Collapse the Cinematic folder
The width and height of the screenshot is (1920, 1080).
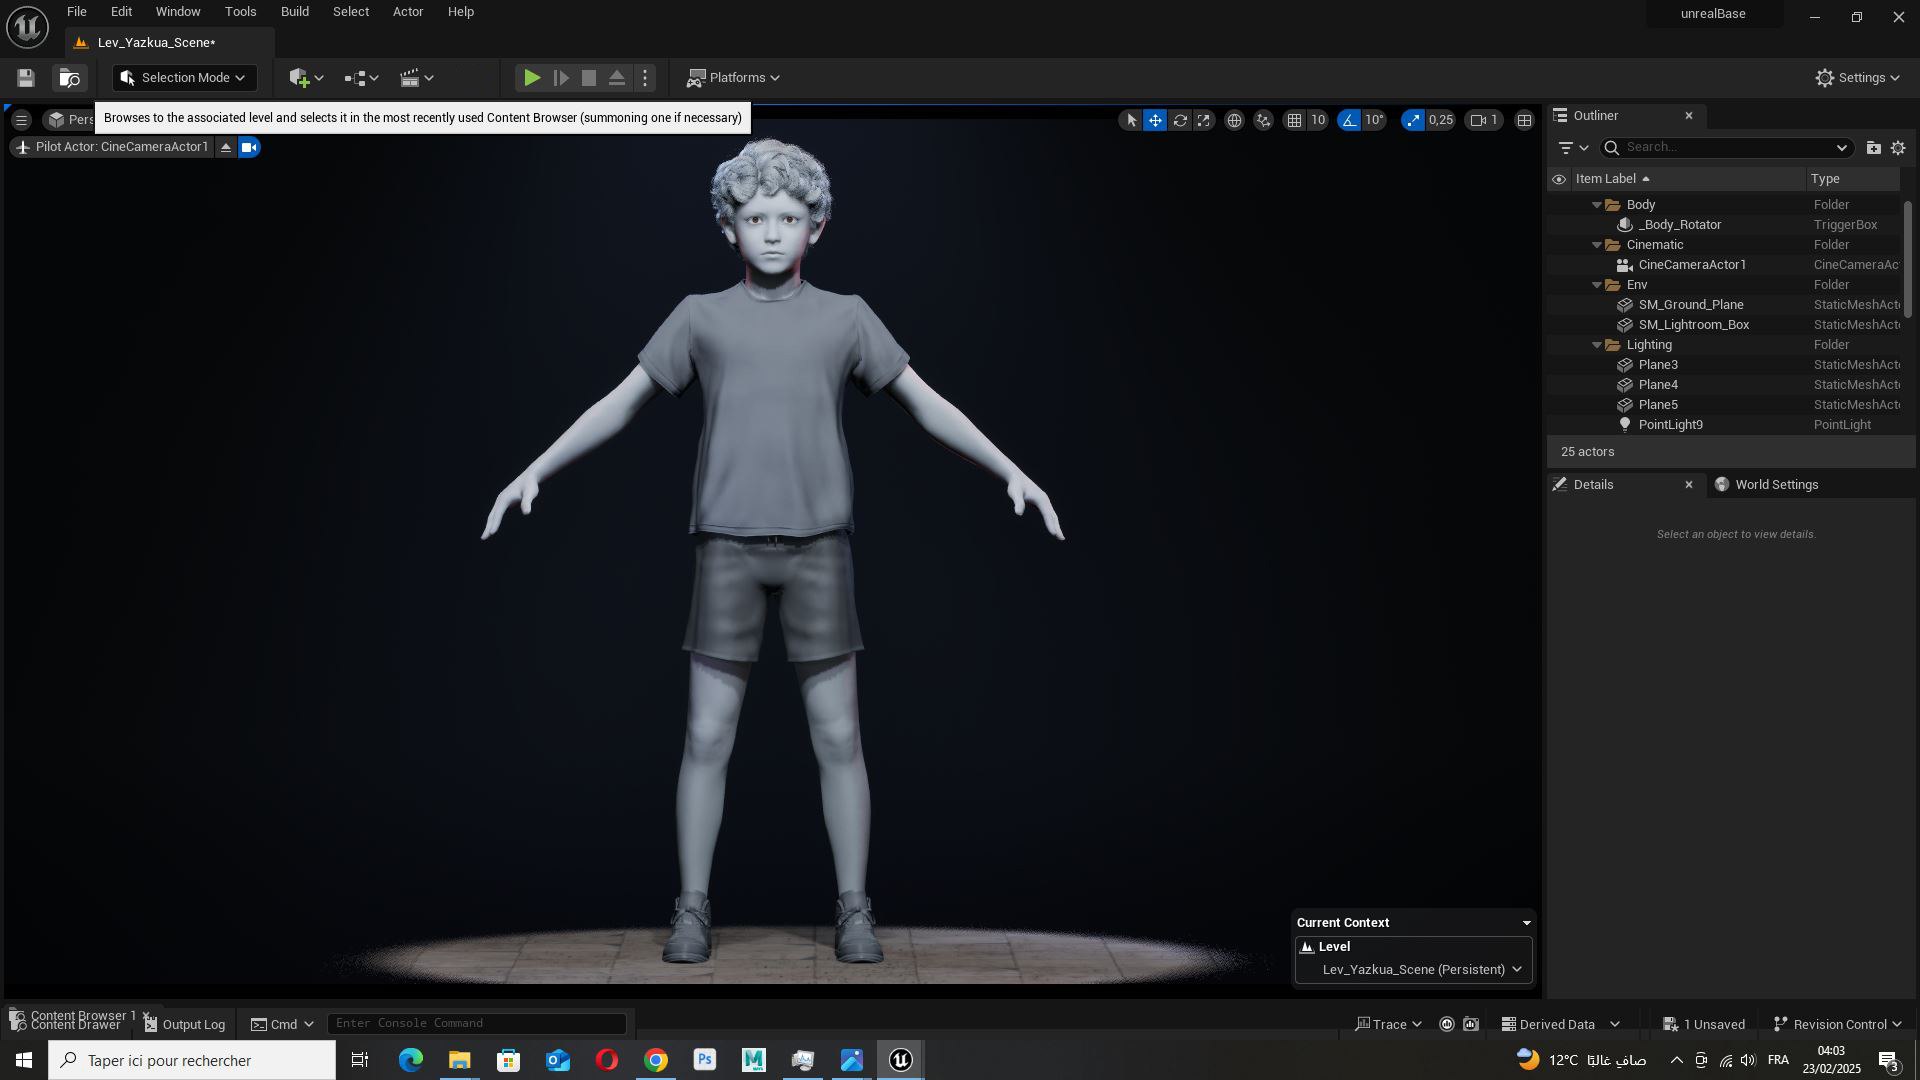point(1597,245)
